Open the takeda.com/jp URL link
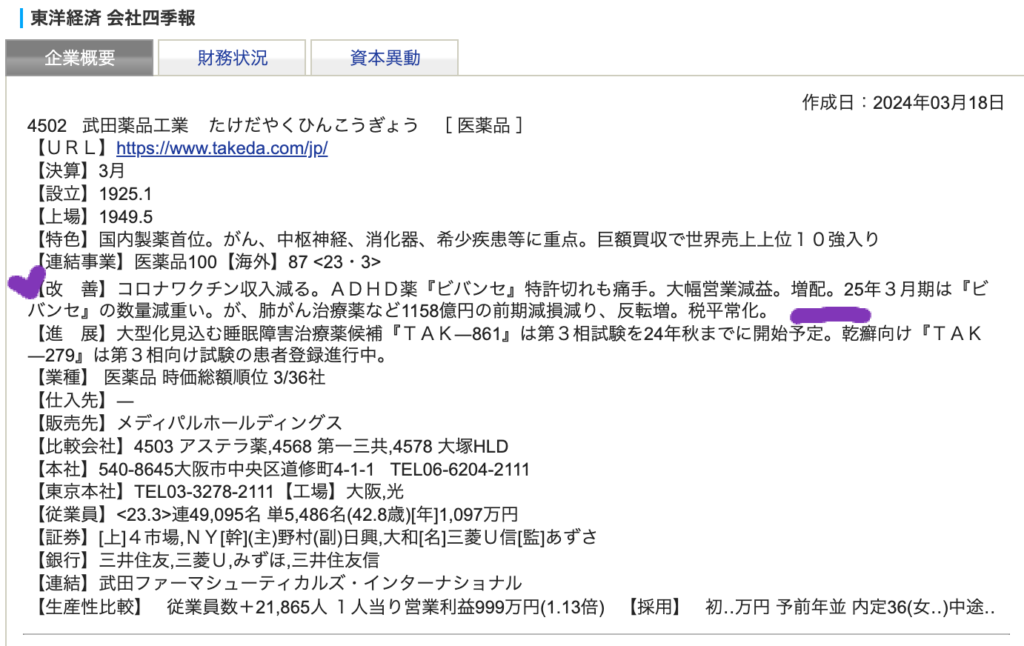 click(221, 148)
